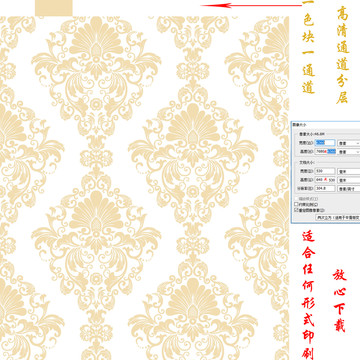Open the resolution unit 像素/英寸 dropdown
The width and height of the screenshot is (360, 360).
pyautogui.click(x=349, y=189)
